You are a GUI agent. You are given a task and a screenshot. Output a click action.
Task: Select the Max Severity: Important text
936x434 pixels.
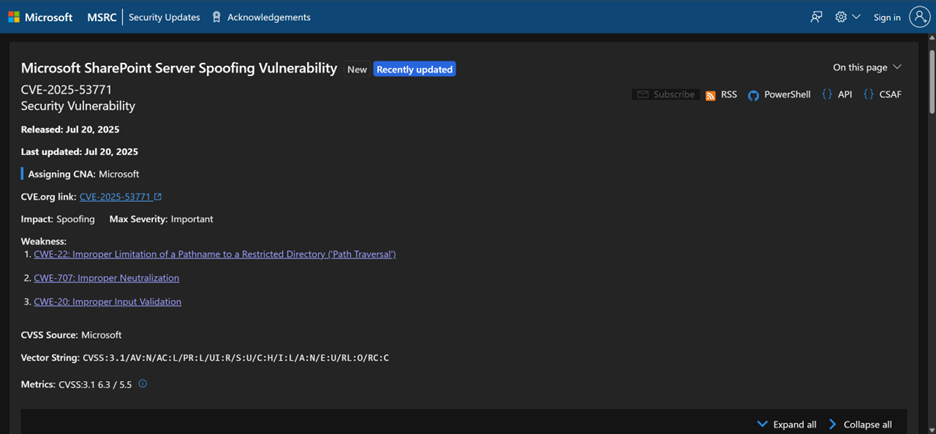click(x=161, y=219)
